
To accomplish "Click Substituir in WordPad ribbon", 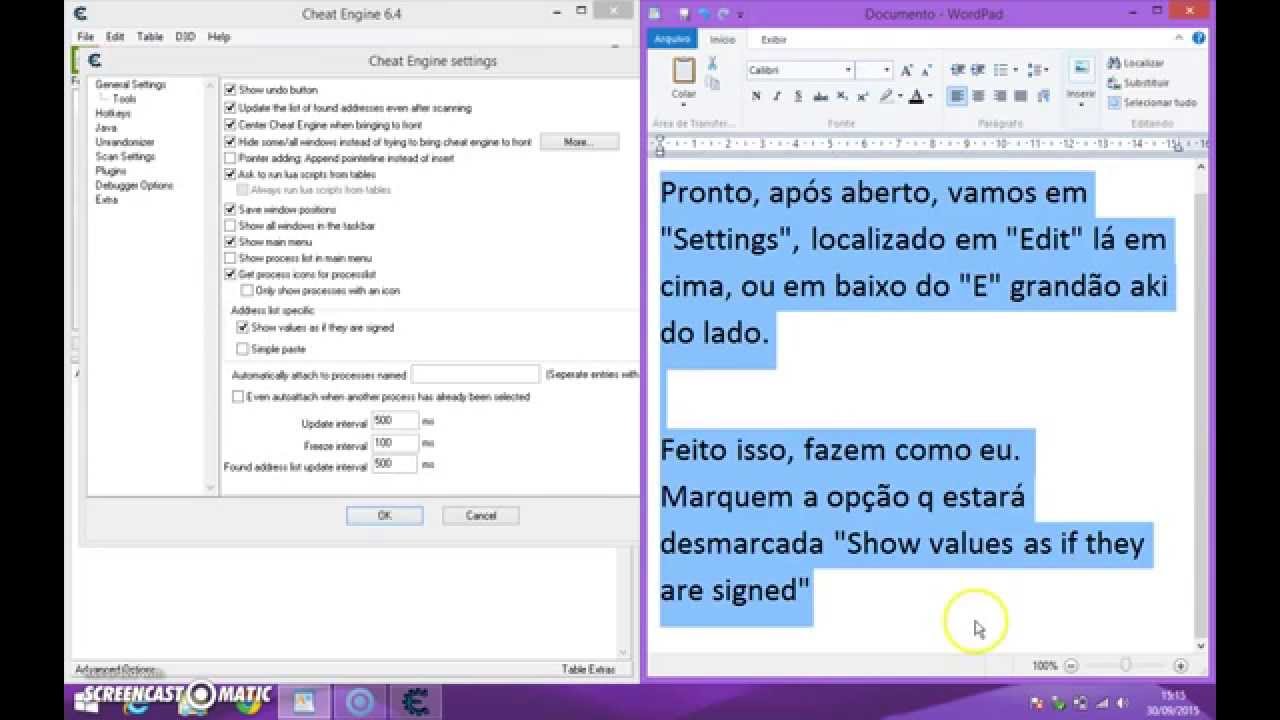I will pos(1138,83).
